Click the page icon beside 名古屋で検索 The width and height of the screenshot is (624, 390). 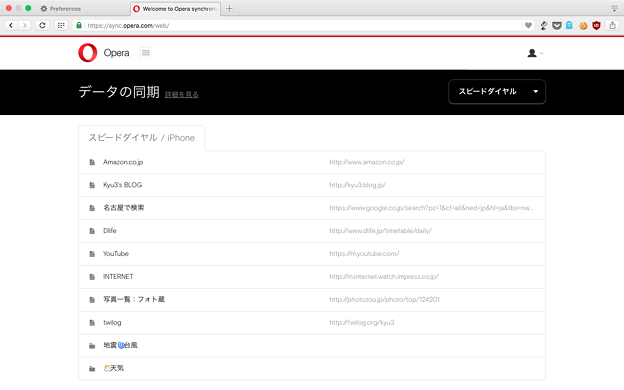(x=92, y=208)
